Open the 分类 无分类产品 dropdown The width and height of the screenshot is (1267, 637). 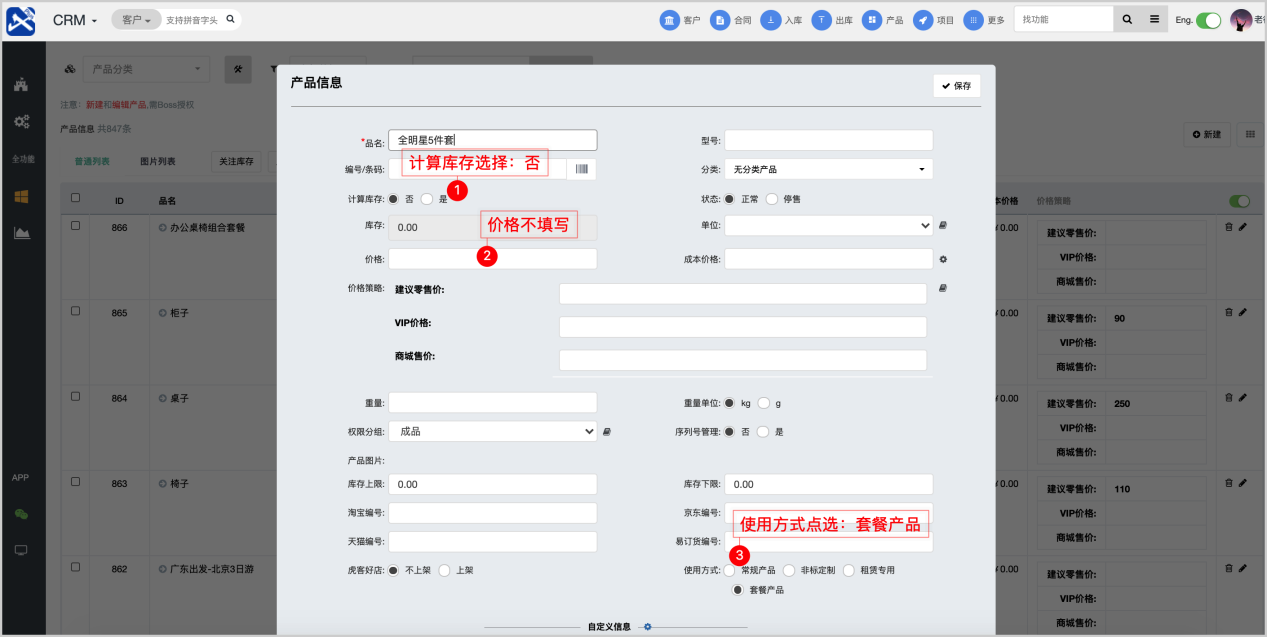[828, 169]
